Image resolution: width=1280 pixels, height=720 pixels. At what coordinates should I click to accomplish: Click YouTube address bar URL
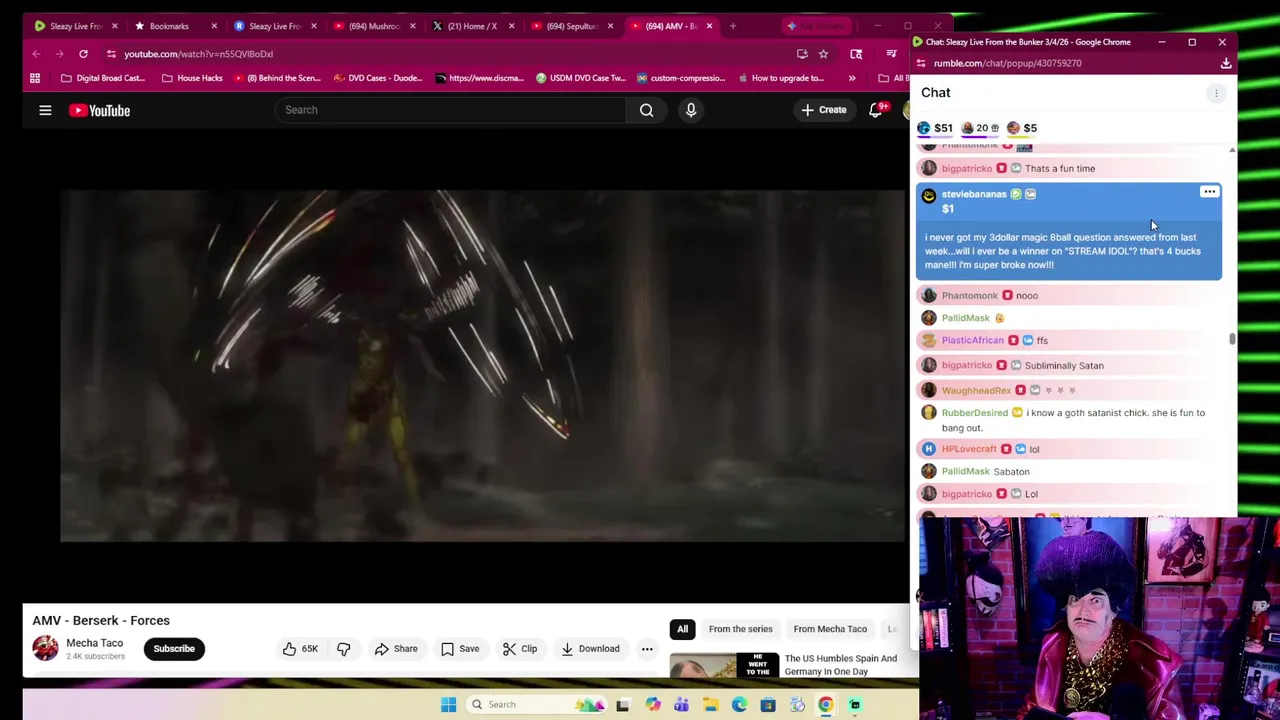click(x=198, y=54)
